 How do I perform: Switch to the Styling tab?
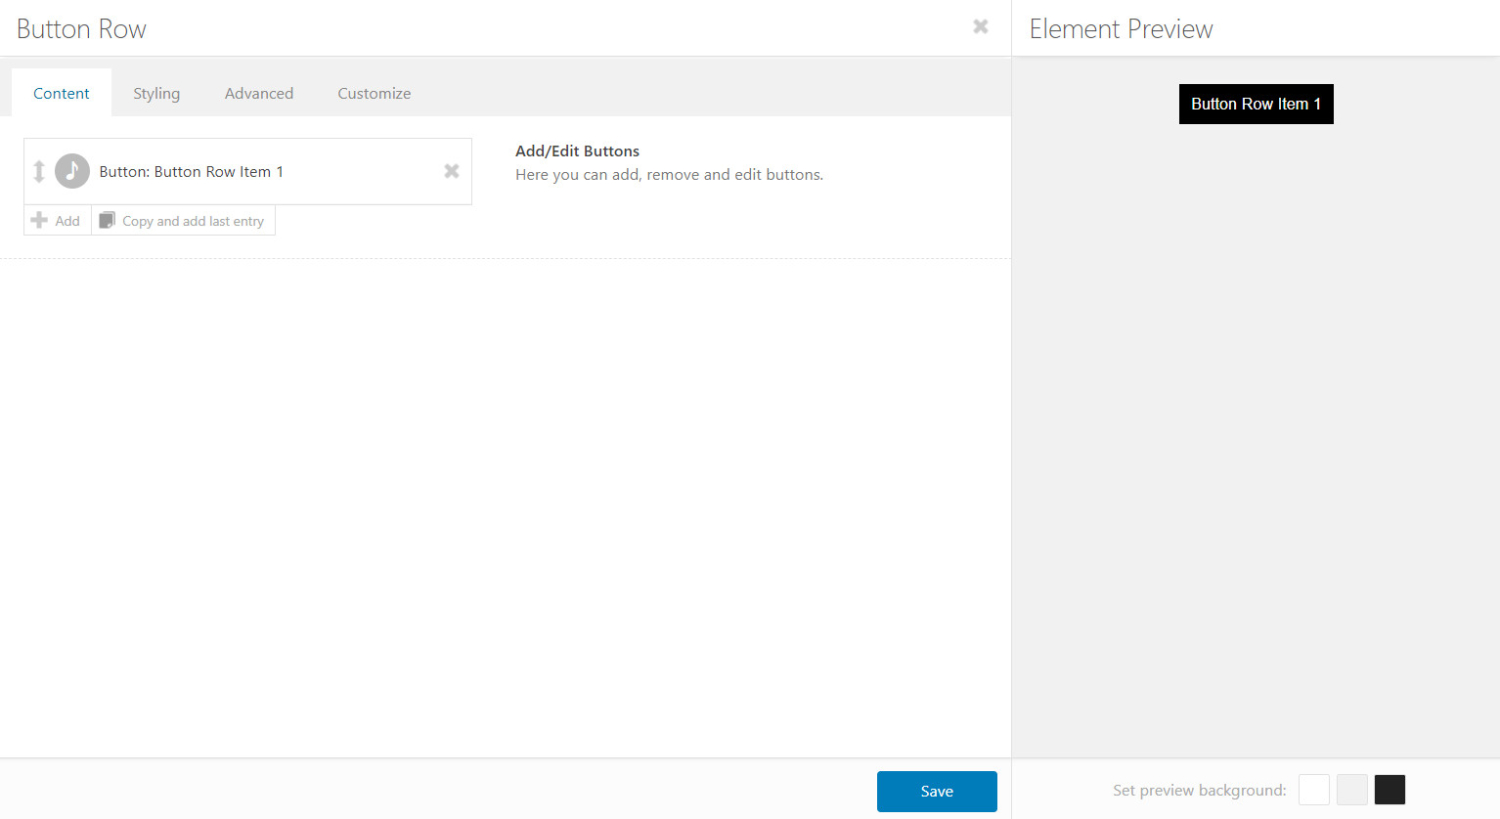click(157, 93)
